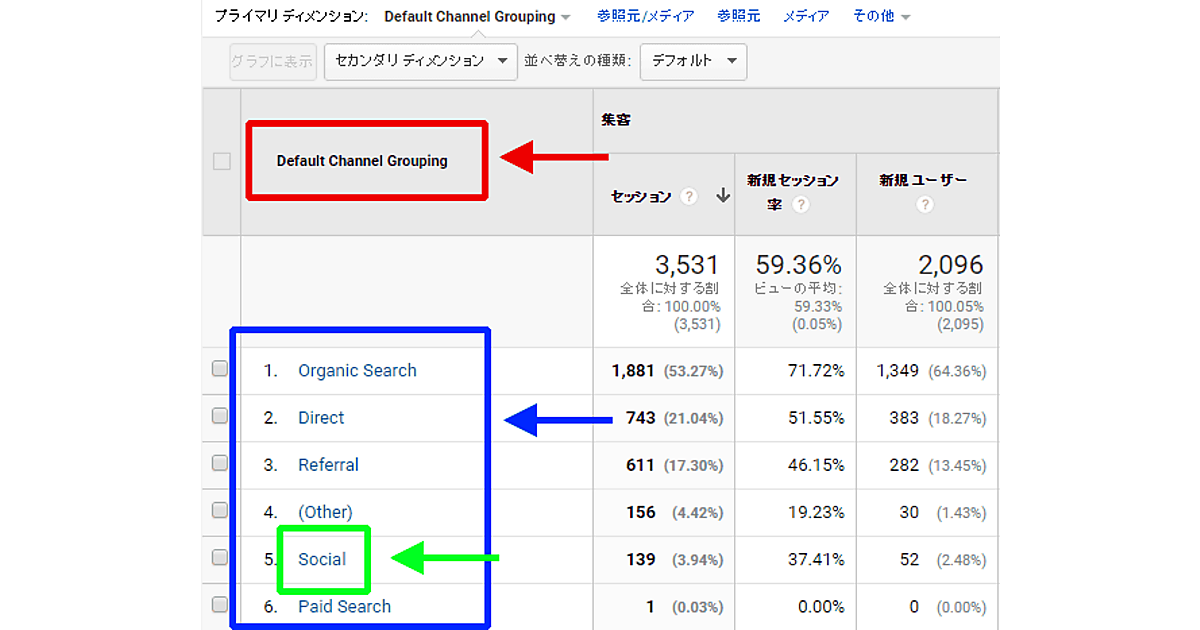This screenshot has width=1200, height=630.
Task: Open Default Channel Grouping primary dimension dropdown
Action: point(477,17)
